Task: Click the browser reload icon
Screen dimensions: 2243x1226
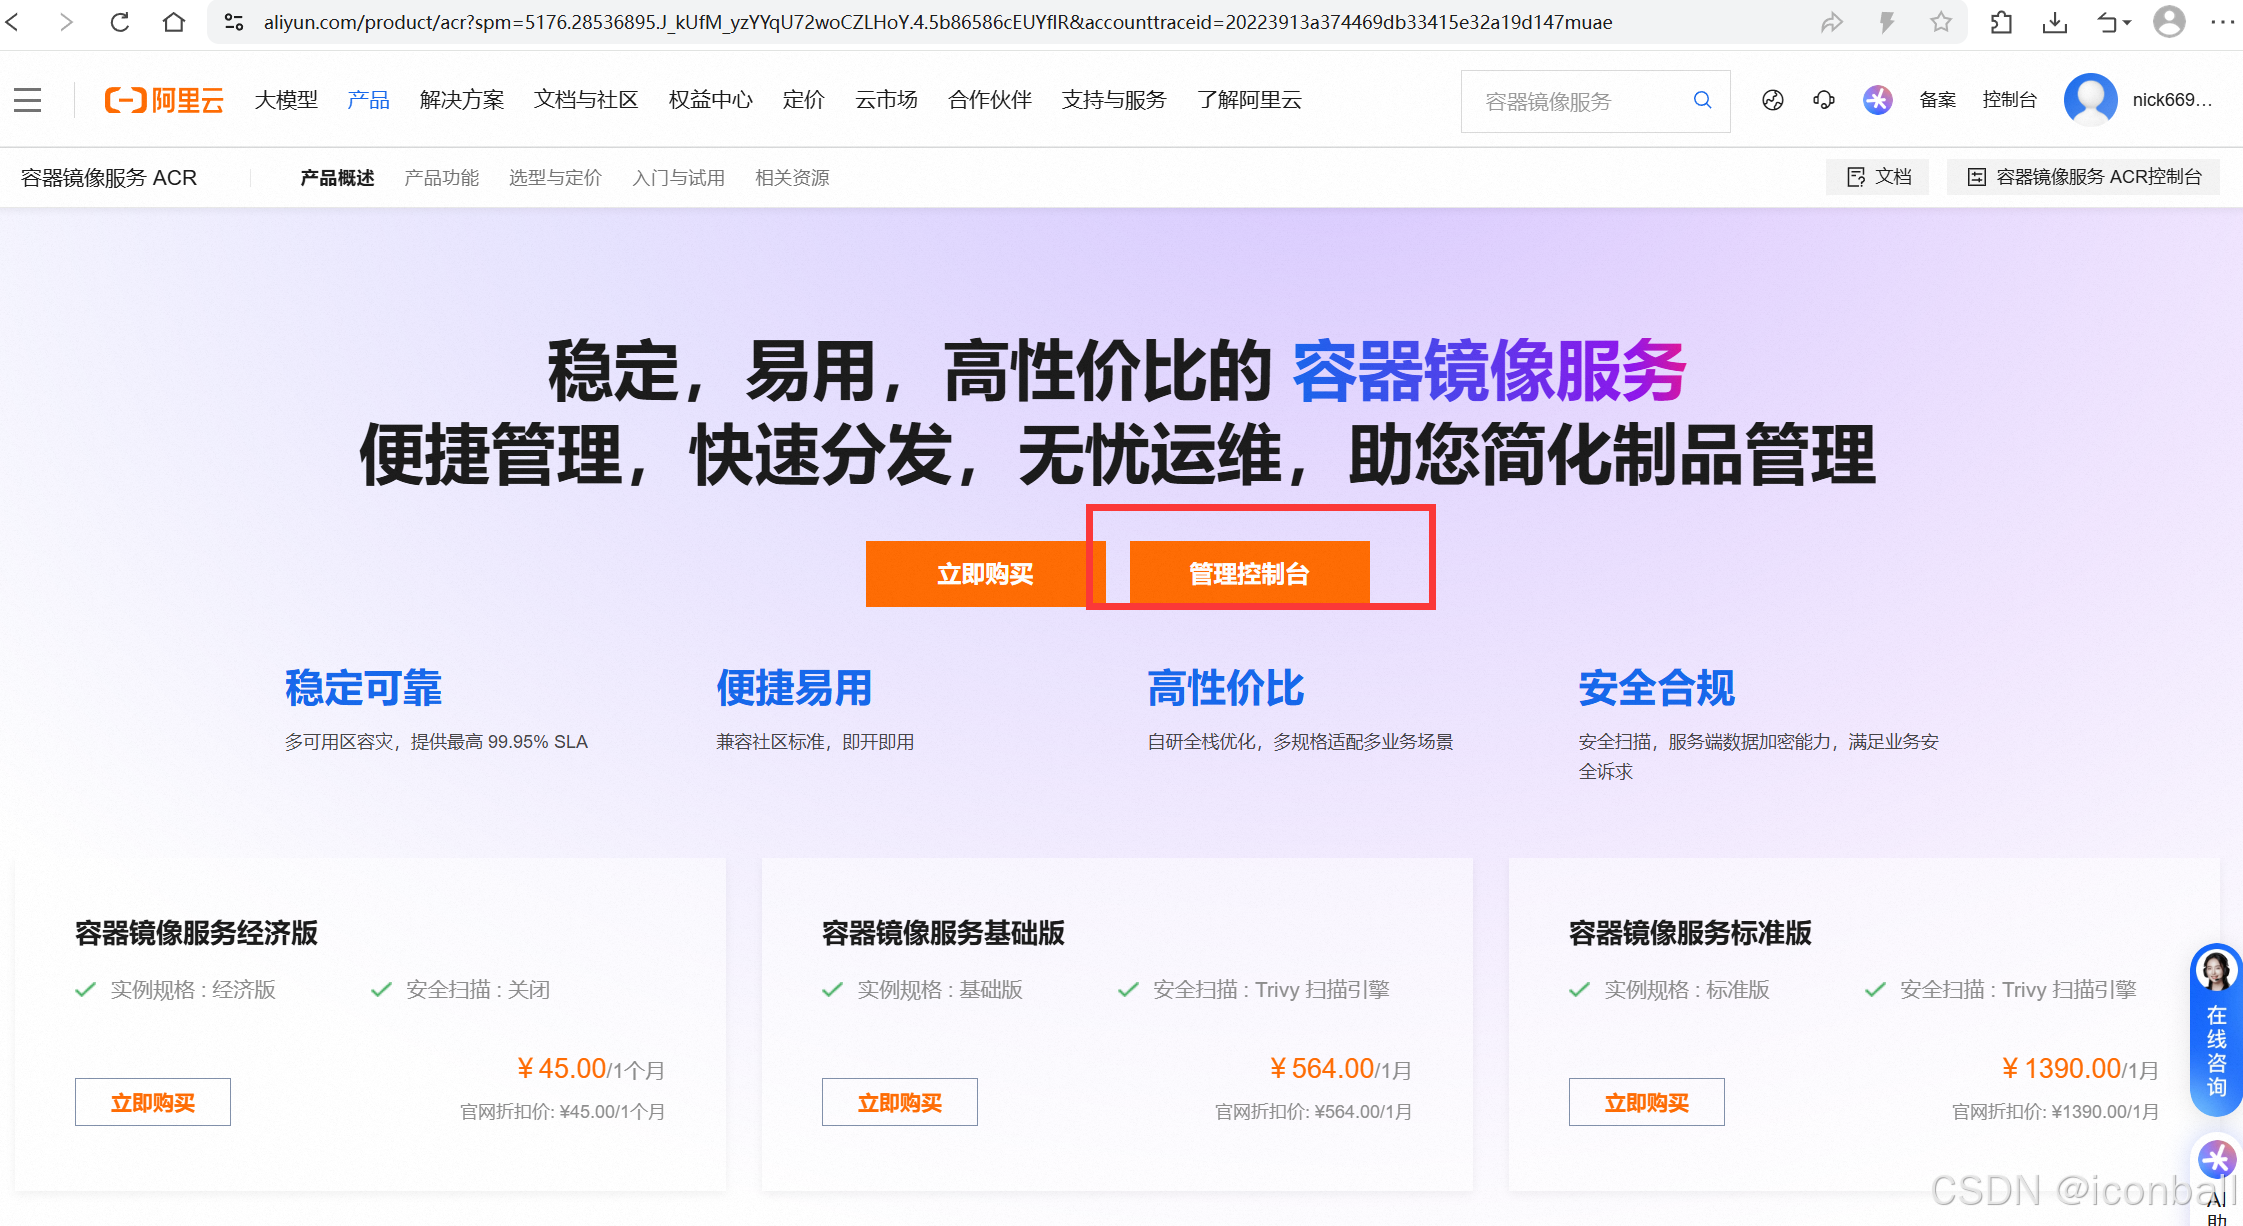Action: coord(120,22)
